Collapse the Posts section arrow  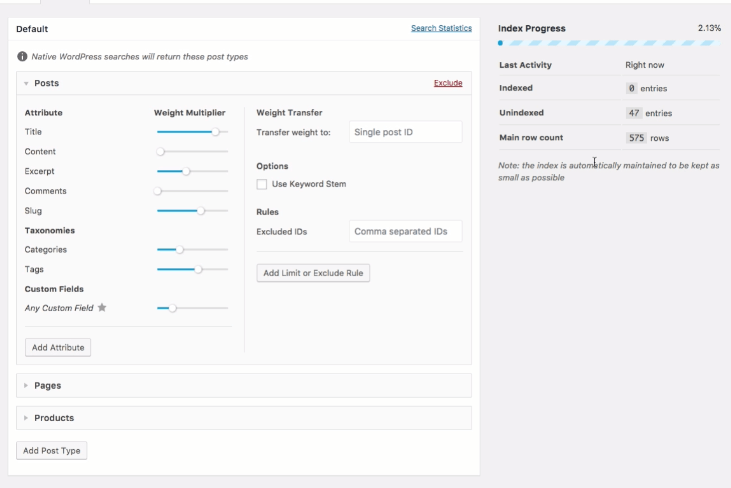tap(26, 83)
